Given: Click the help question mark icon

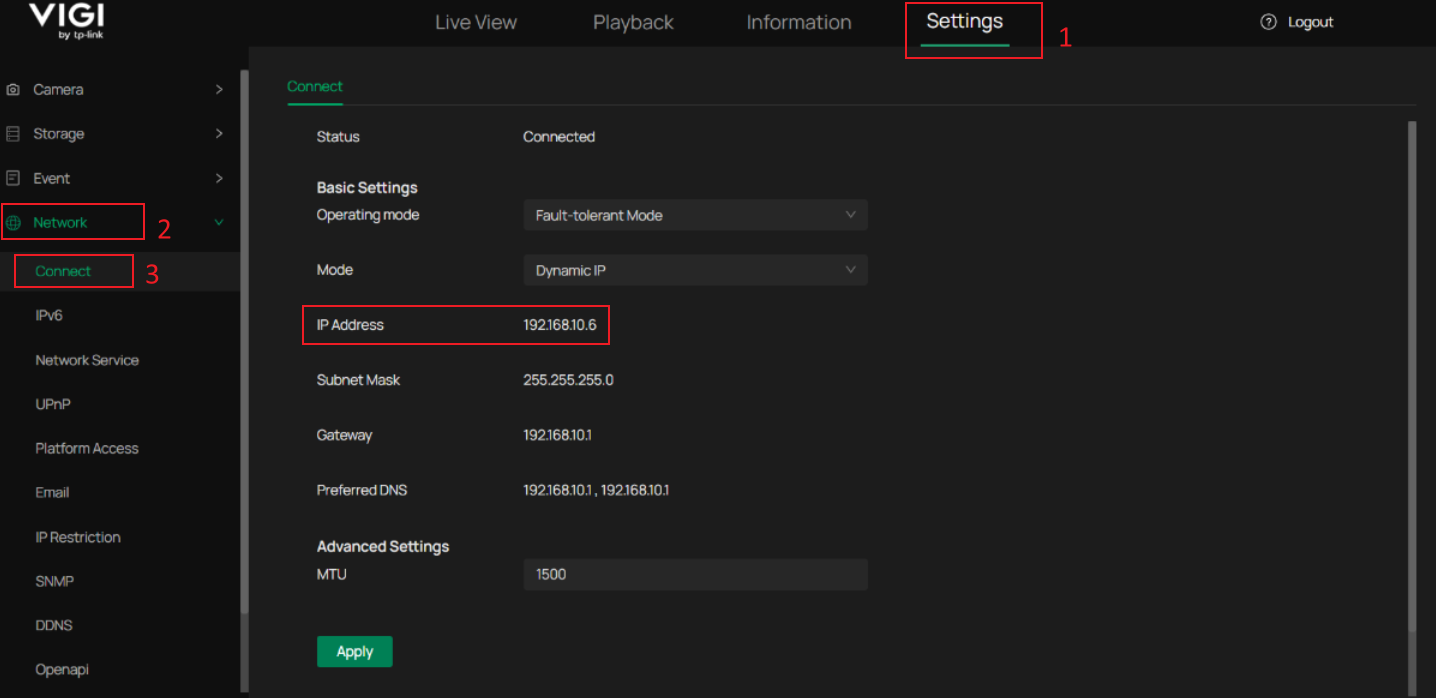Looking at the screenshot, I should click(x=1269, y=22).
